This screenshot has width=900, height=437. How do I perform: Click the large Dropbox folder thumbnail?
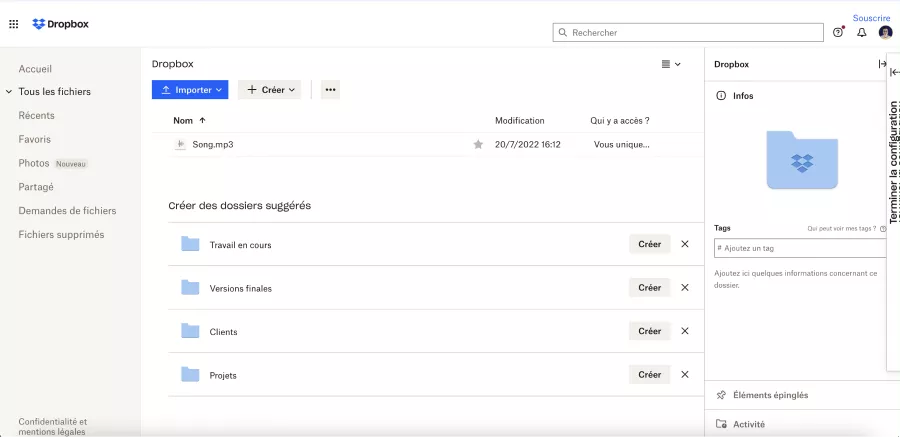[x=802, y=160]
